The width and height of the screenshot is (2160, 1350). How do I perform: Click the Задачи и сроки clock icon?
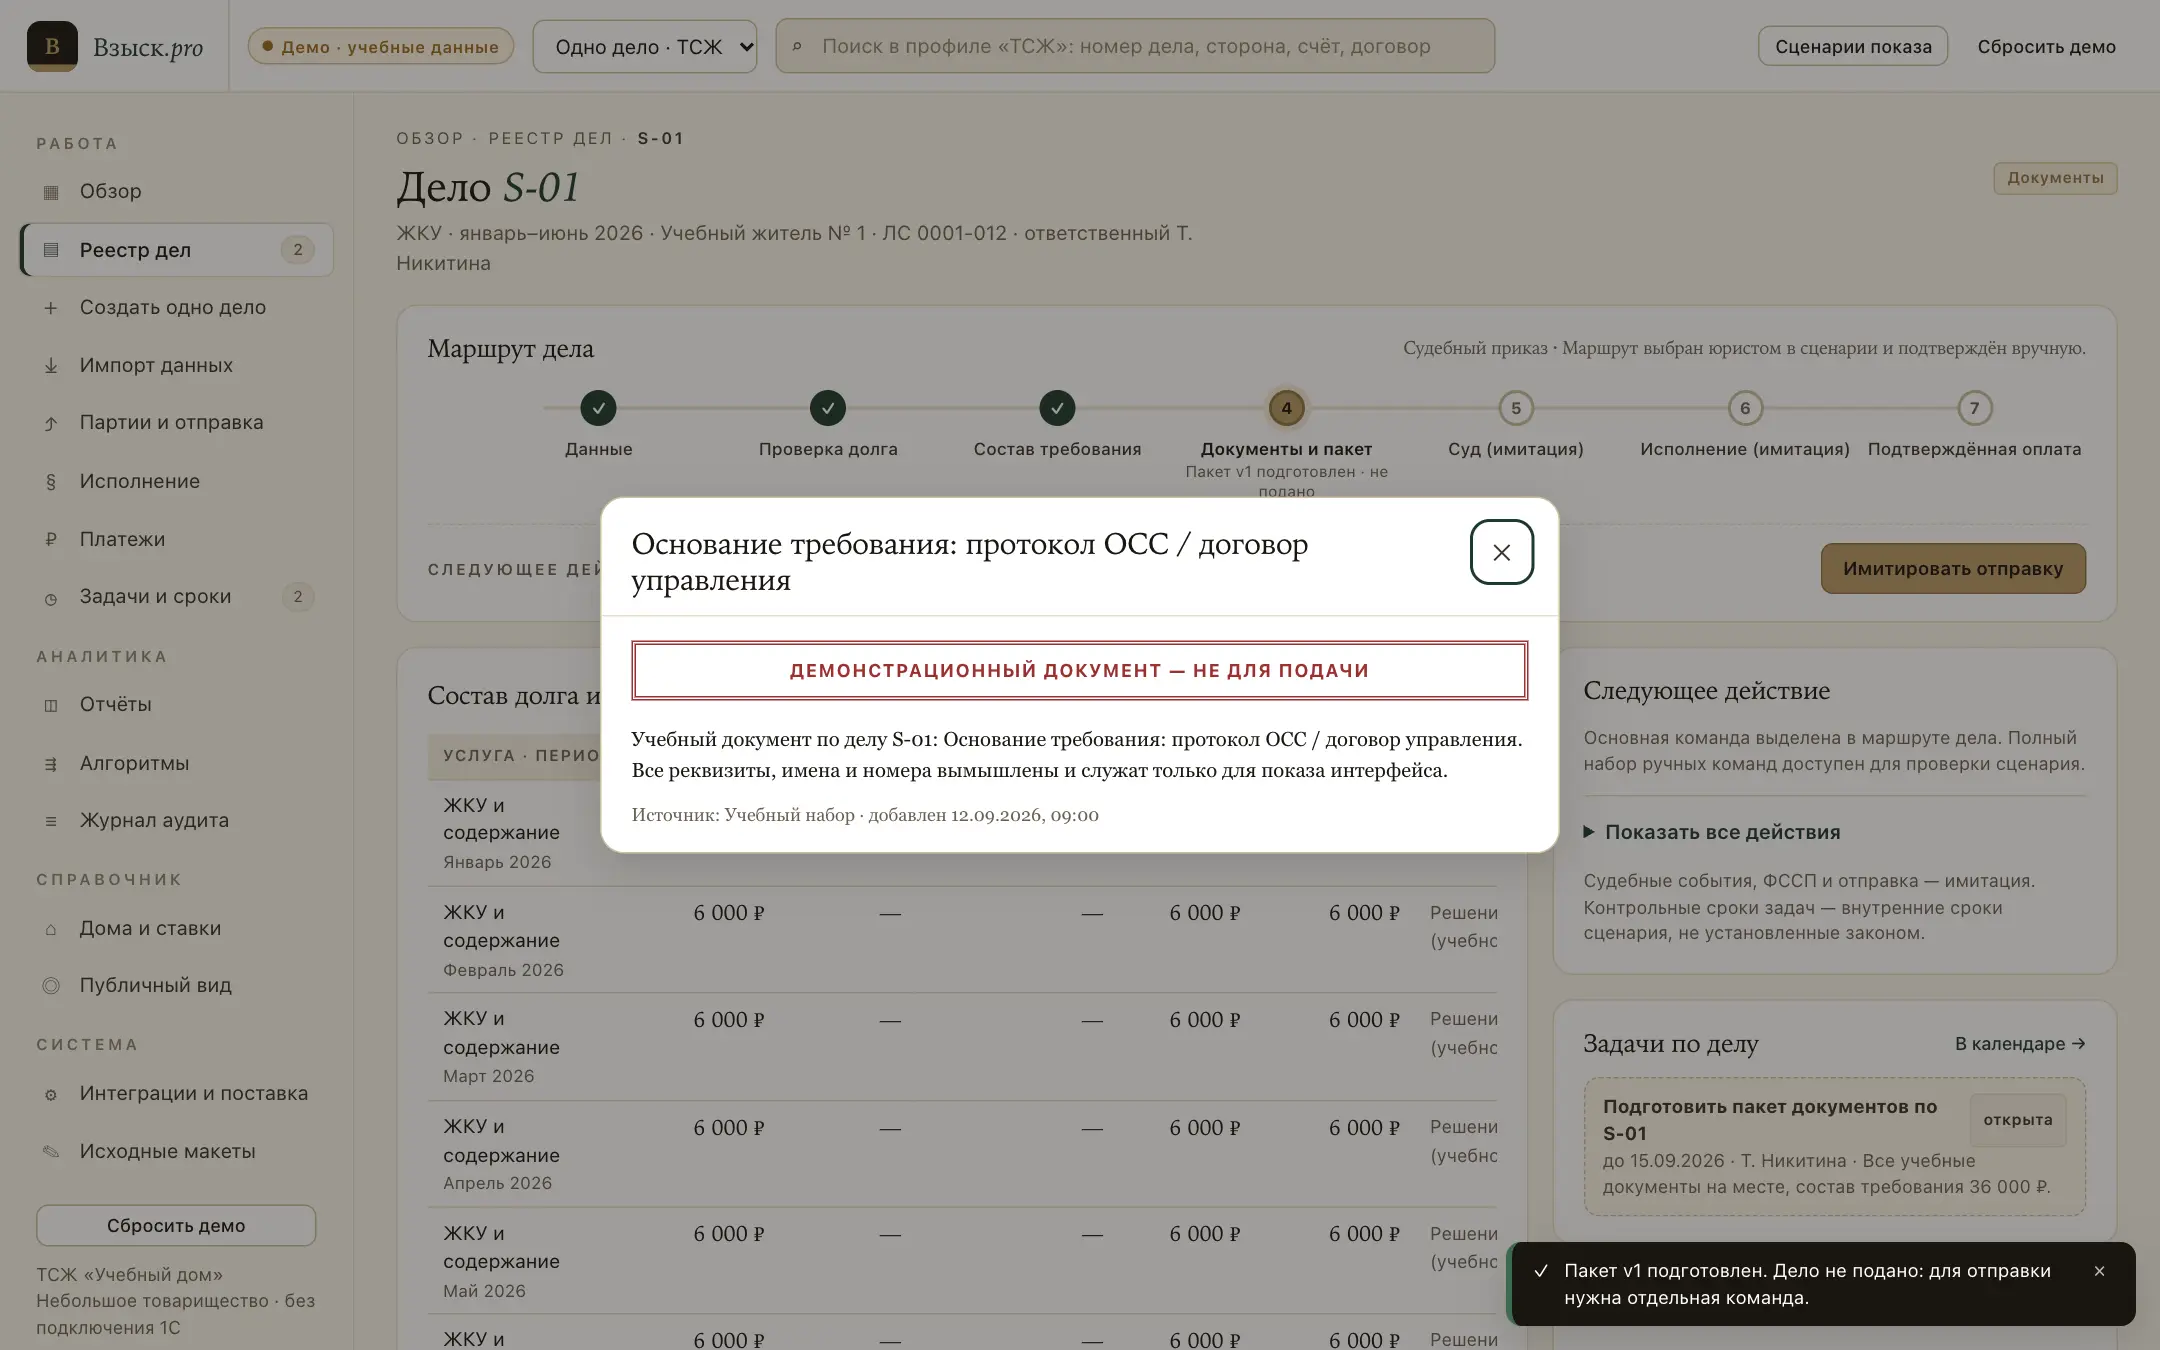51,598
